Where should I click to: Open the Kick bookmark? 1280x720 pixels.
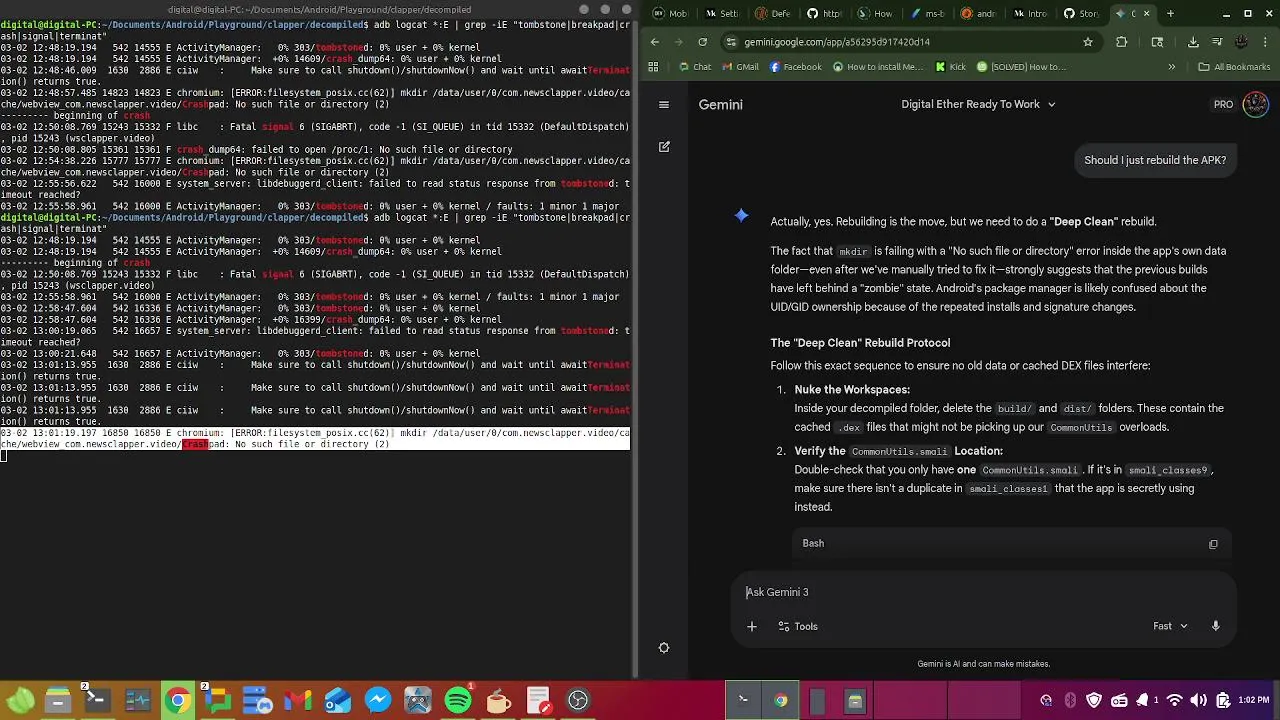coord(951,67)
